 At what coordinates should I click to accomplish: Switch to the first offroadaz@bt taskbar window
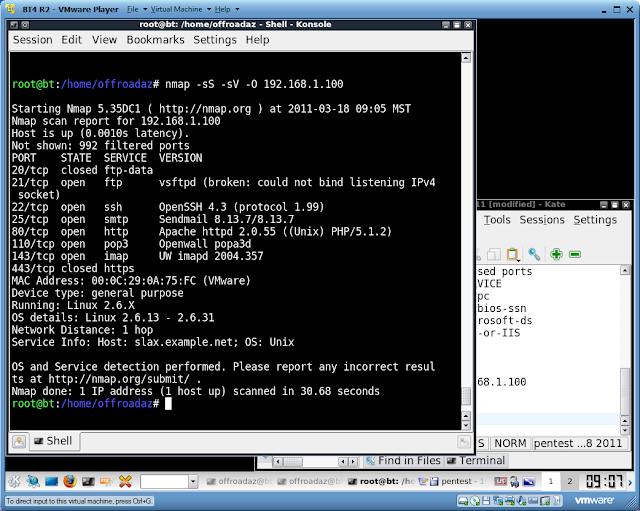pyautogui.click(x=239, y=482)
